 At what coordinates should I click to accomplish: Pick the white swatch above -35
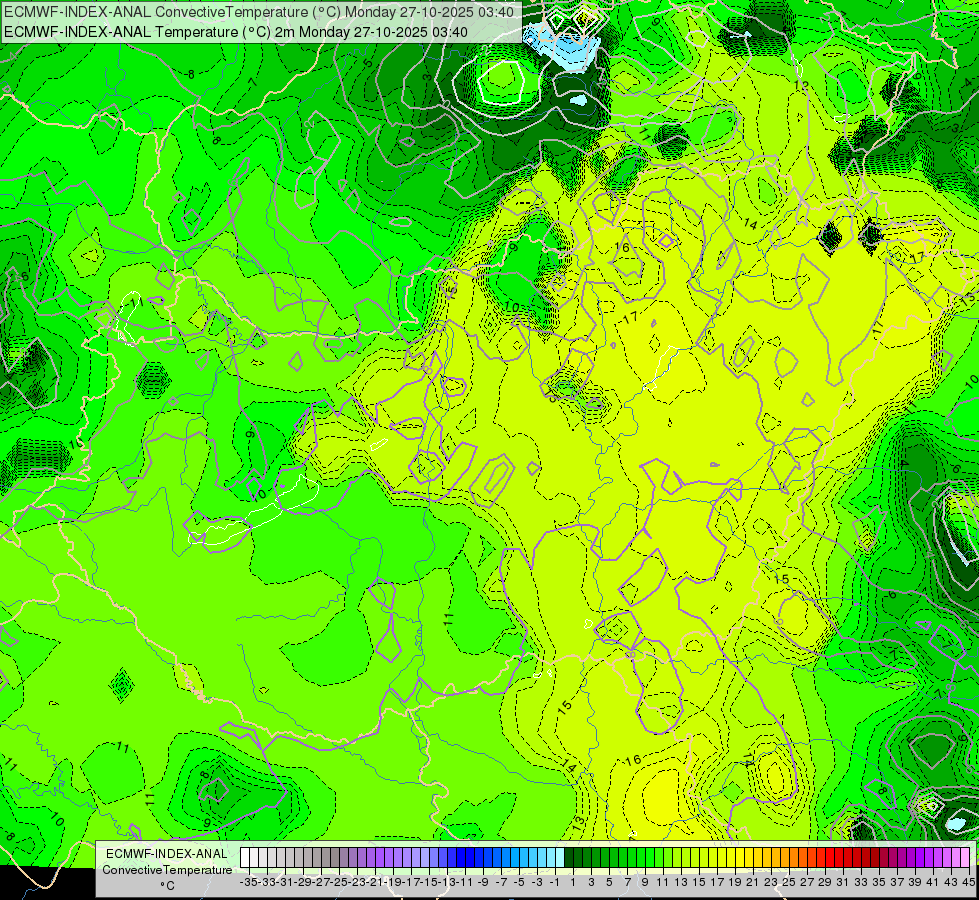245,858
